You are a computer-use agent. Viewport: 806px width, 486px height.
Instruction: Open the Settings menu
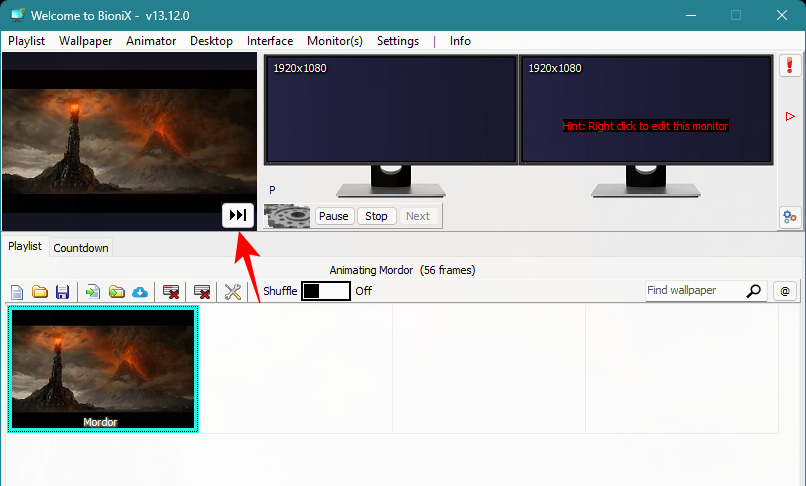pyautogui.click(x=398, y=41)
